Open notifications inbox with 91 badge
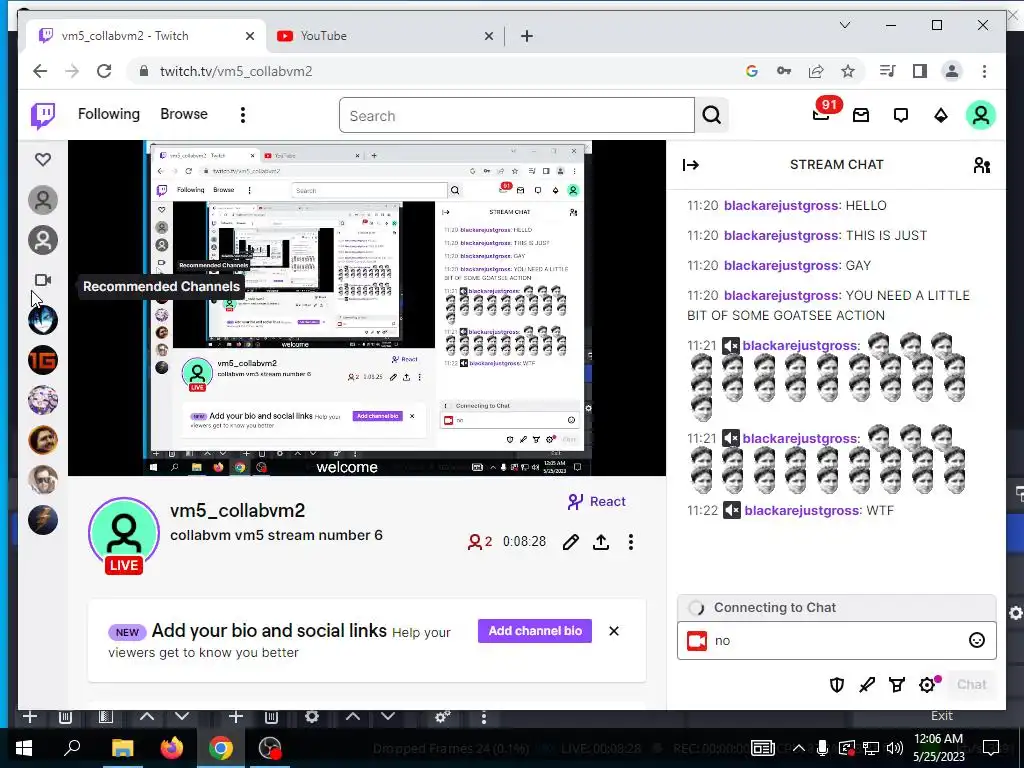Viewport: 1024px width, 768px height. (x=822, y=114)
